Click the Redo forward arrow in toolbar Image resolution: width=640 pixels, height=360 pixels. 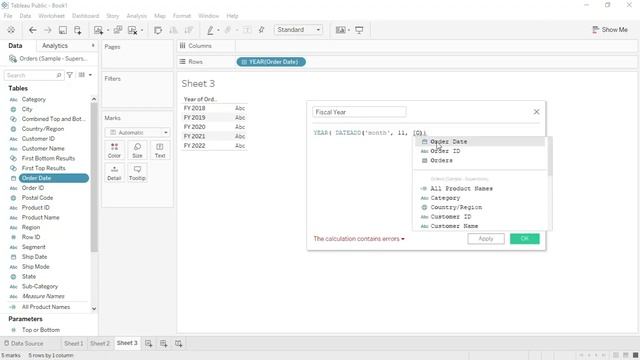tap(48, 30)
